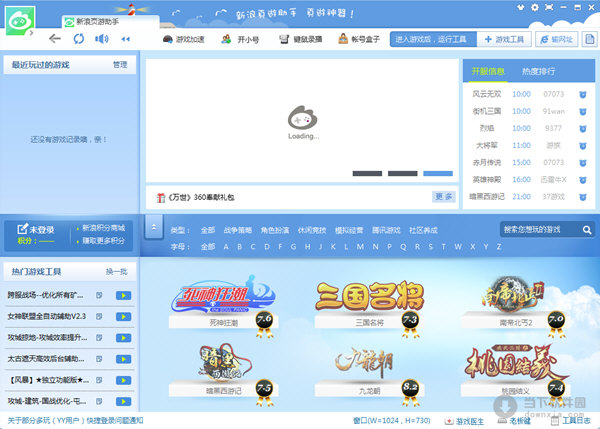Click the 搜索您想玩的游戏 search field
The height and width of the screenshot is (429, 600).
pos(540,229)
